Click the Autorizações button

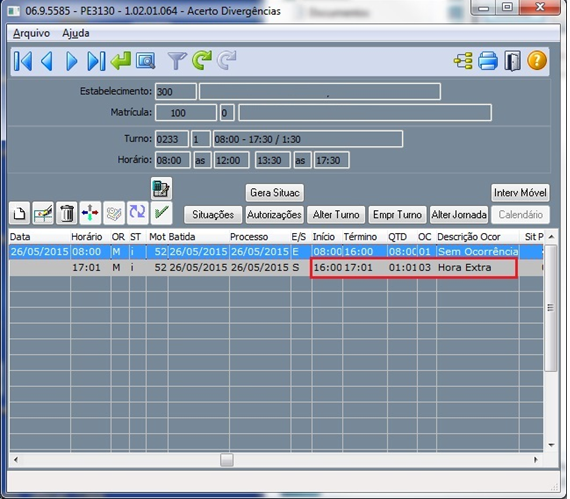click(274, 215)
